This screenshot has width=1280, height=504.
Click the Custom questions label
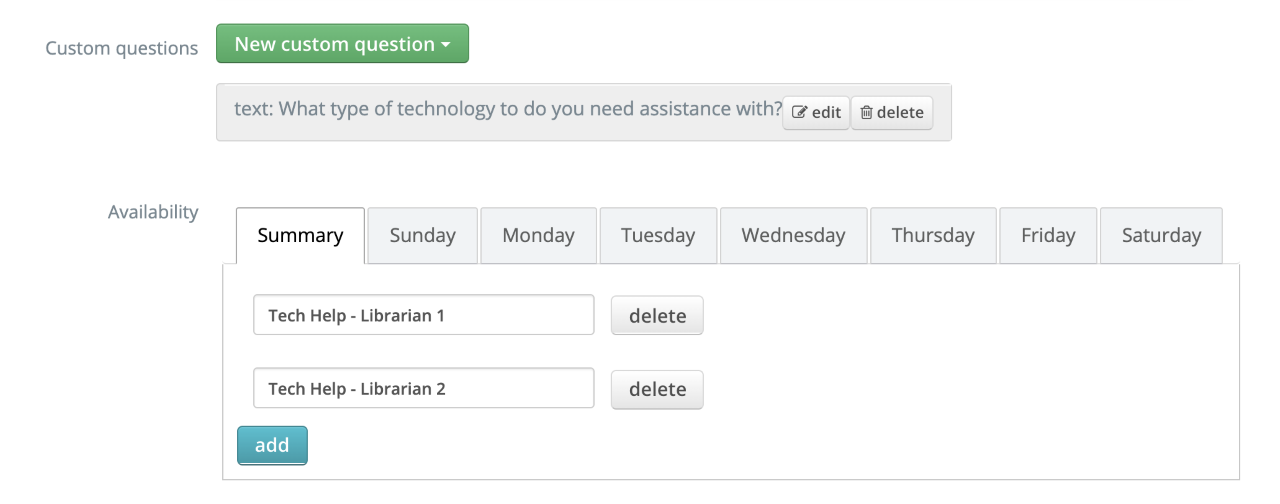click(122, 48)
